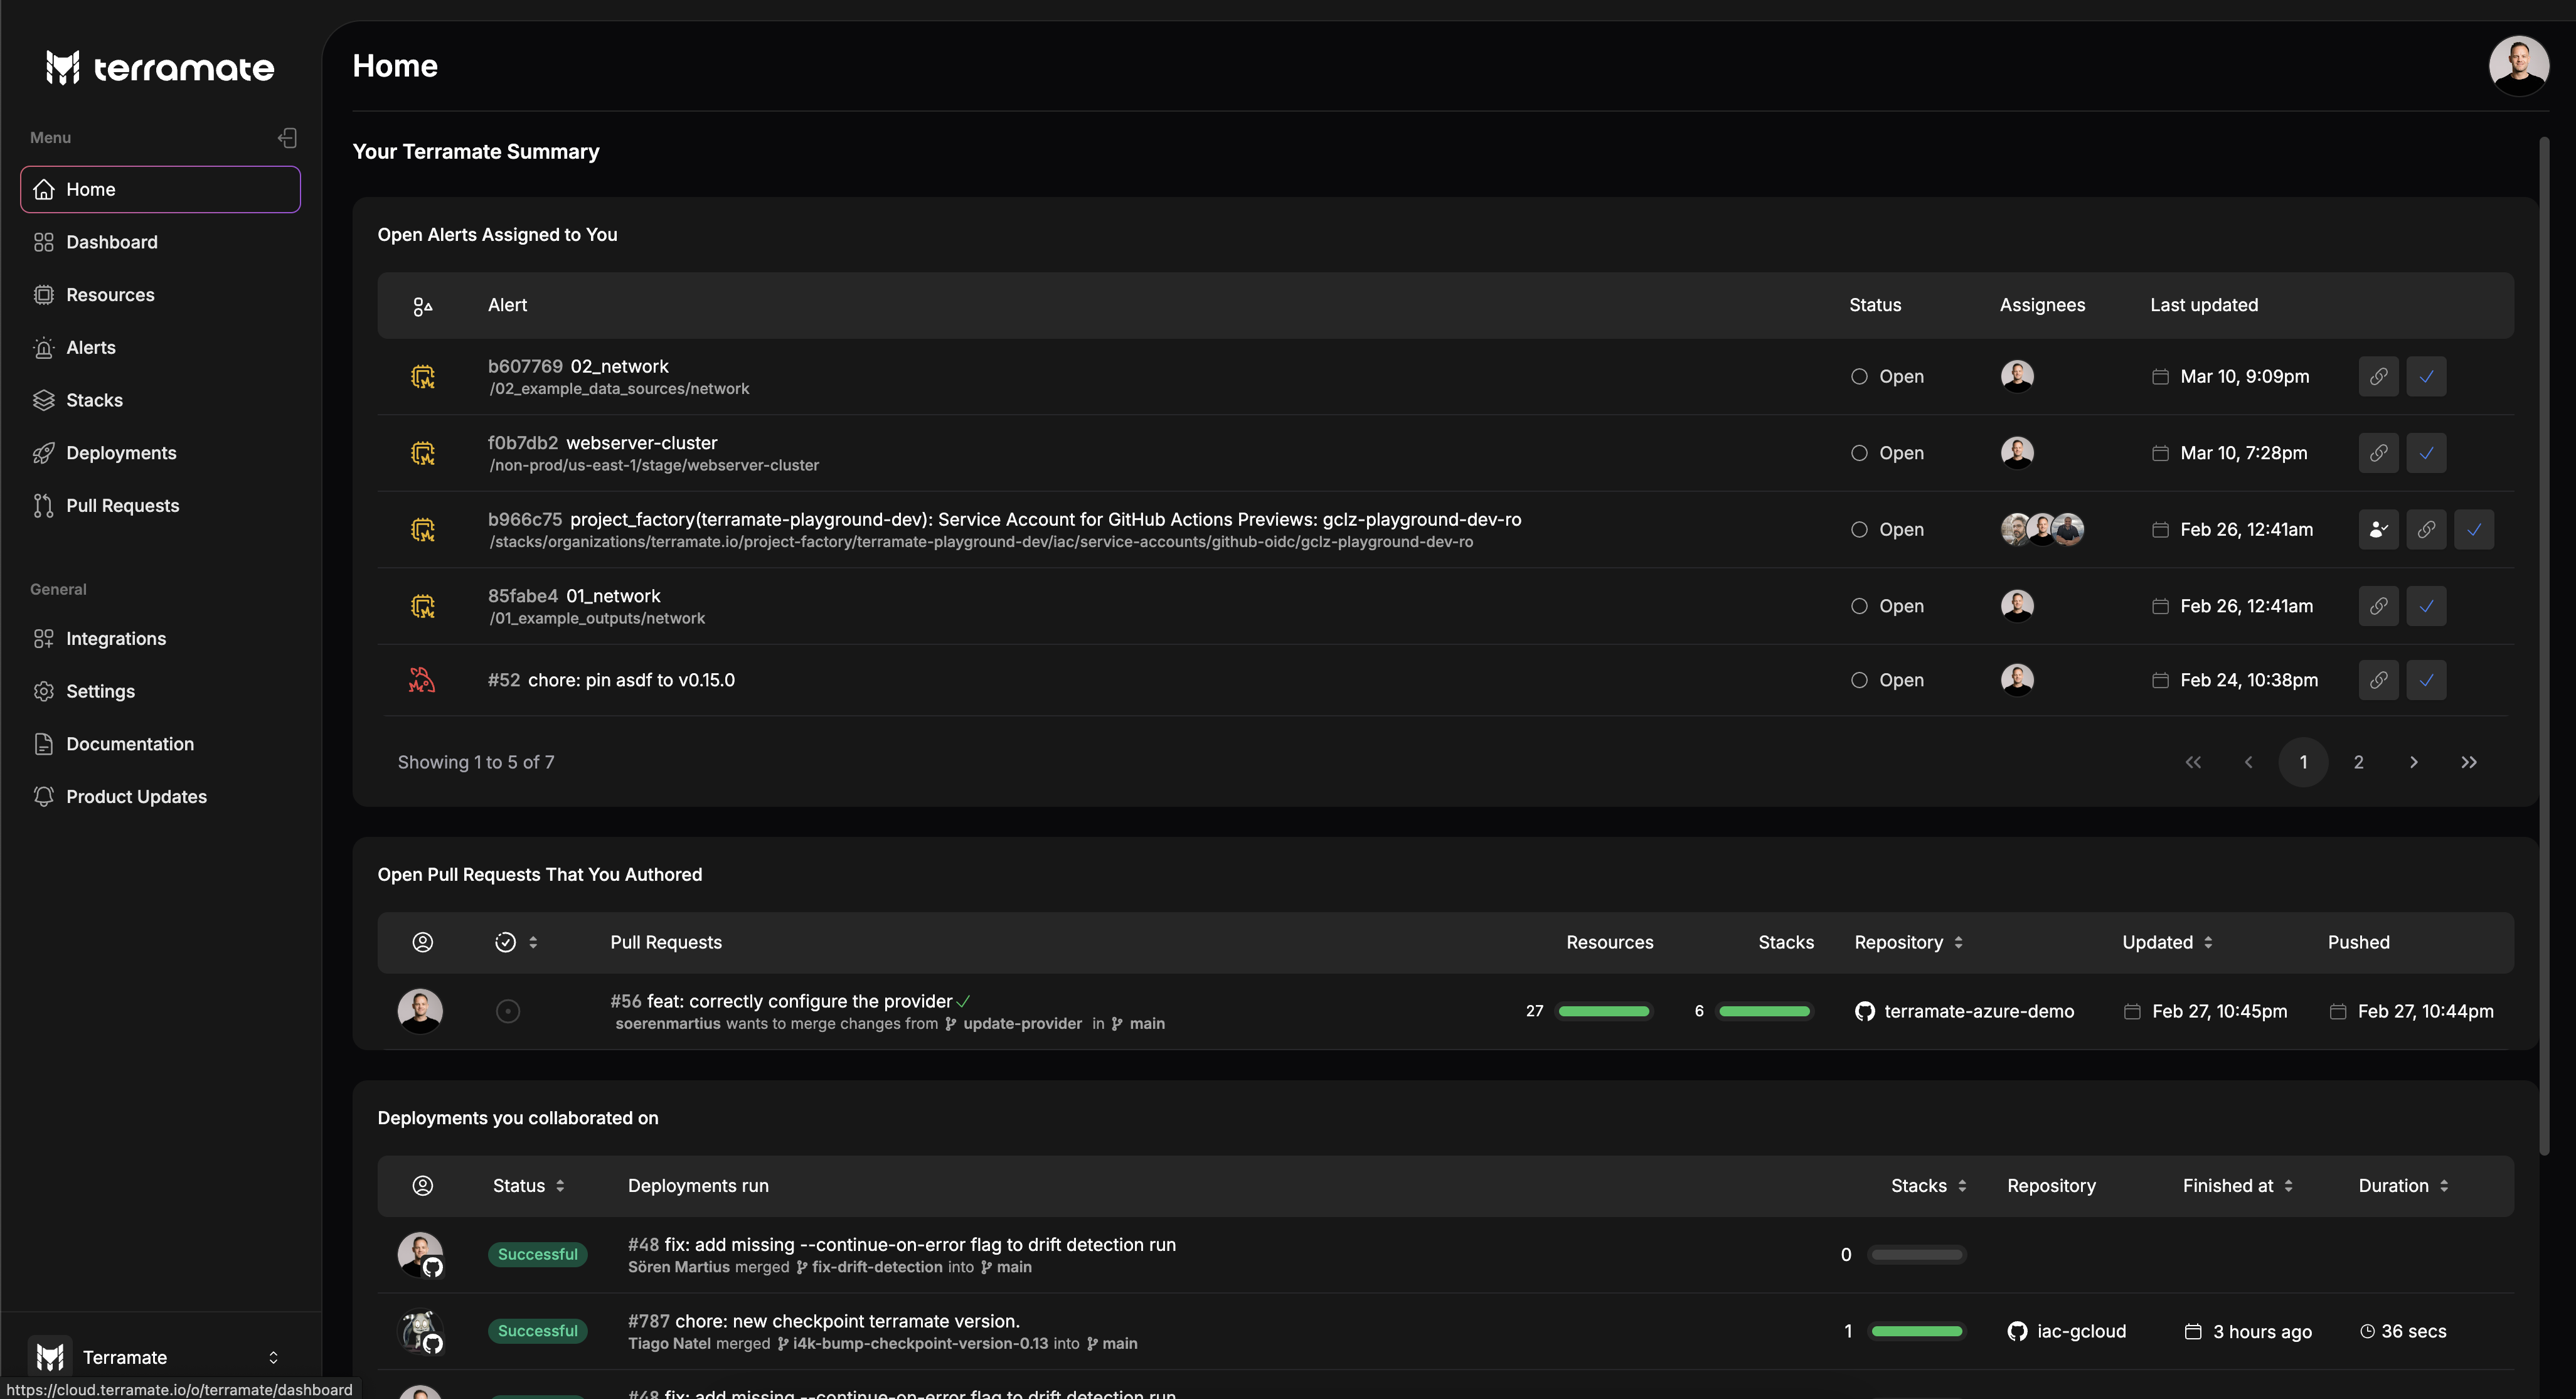This screenshot has height=1399, width=2576.
Task: Open Settings in sidebar
Action: (160, 691)
